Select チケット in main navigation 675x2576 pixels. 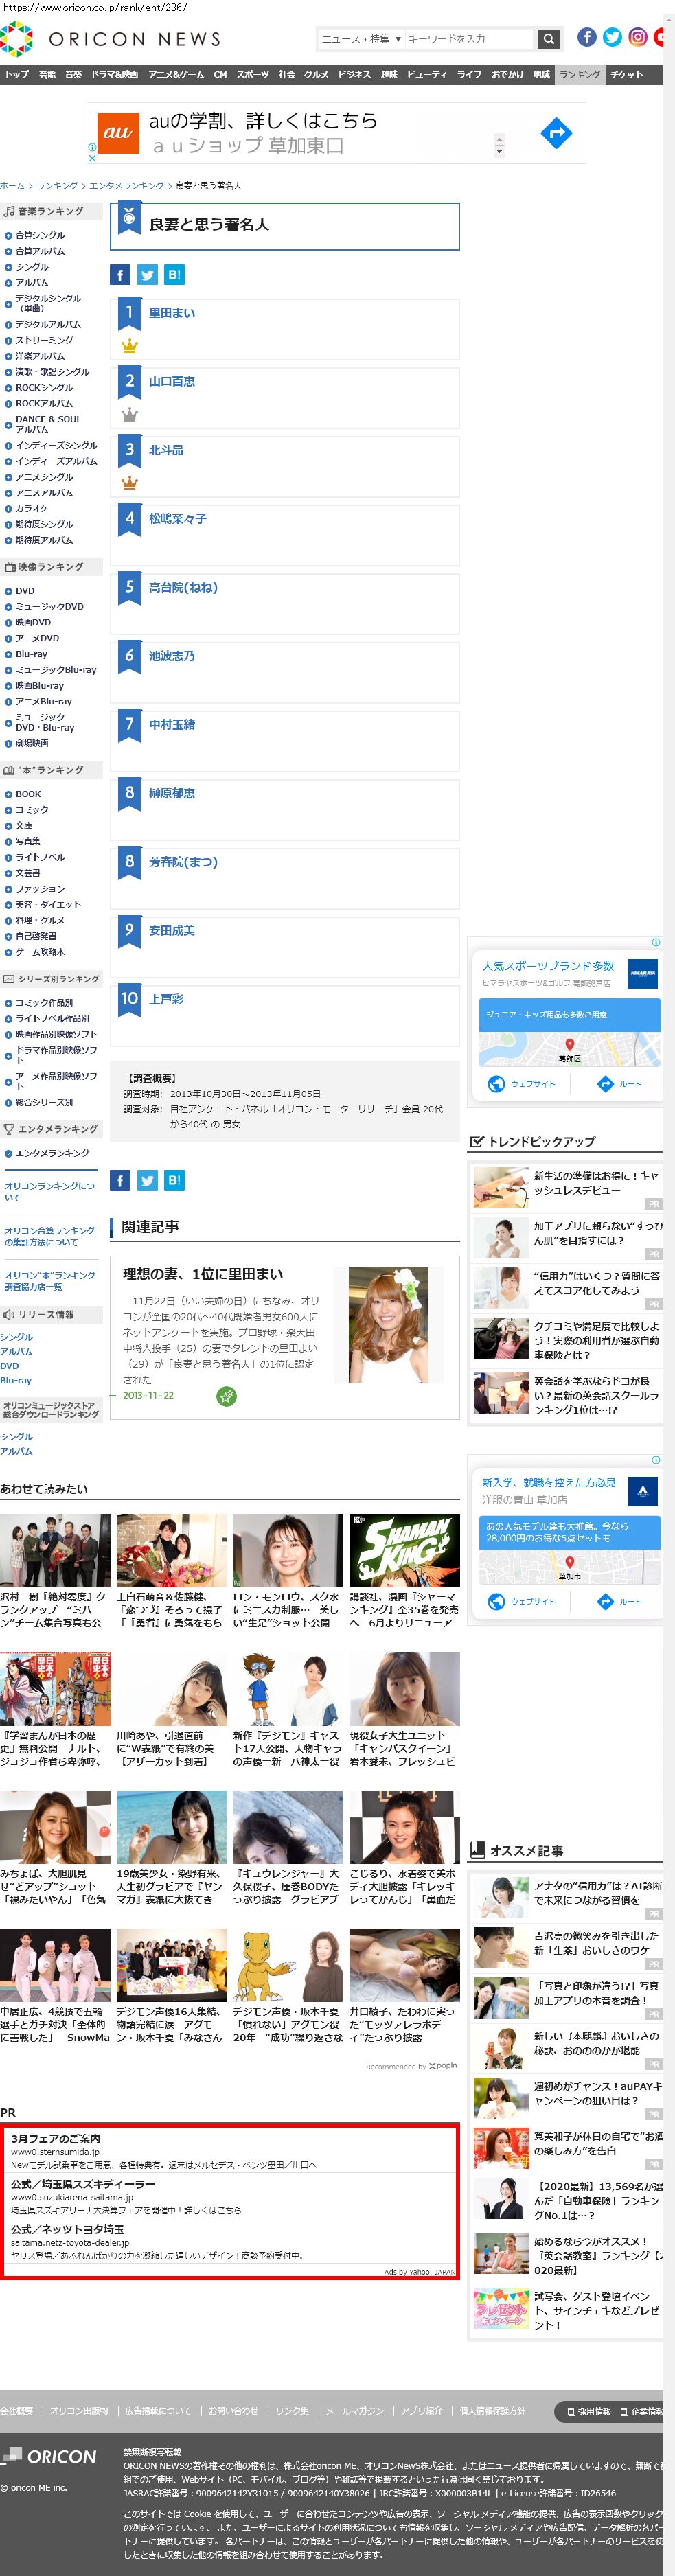pyautogui.click(x=627, y=75)
